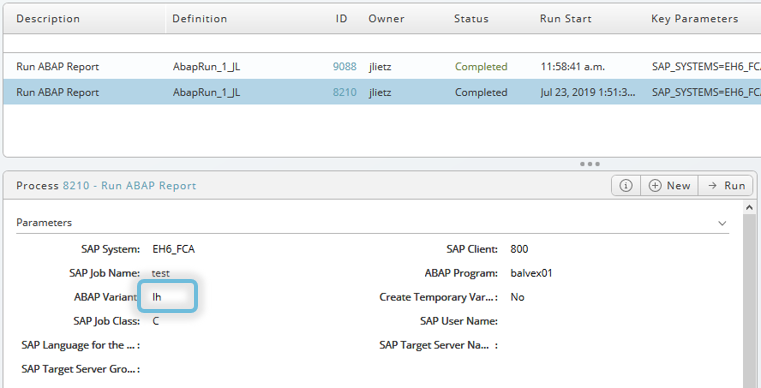Sort by Definition column header
Screen dimensions: 761x388
[x=199, y=18]
